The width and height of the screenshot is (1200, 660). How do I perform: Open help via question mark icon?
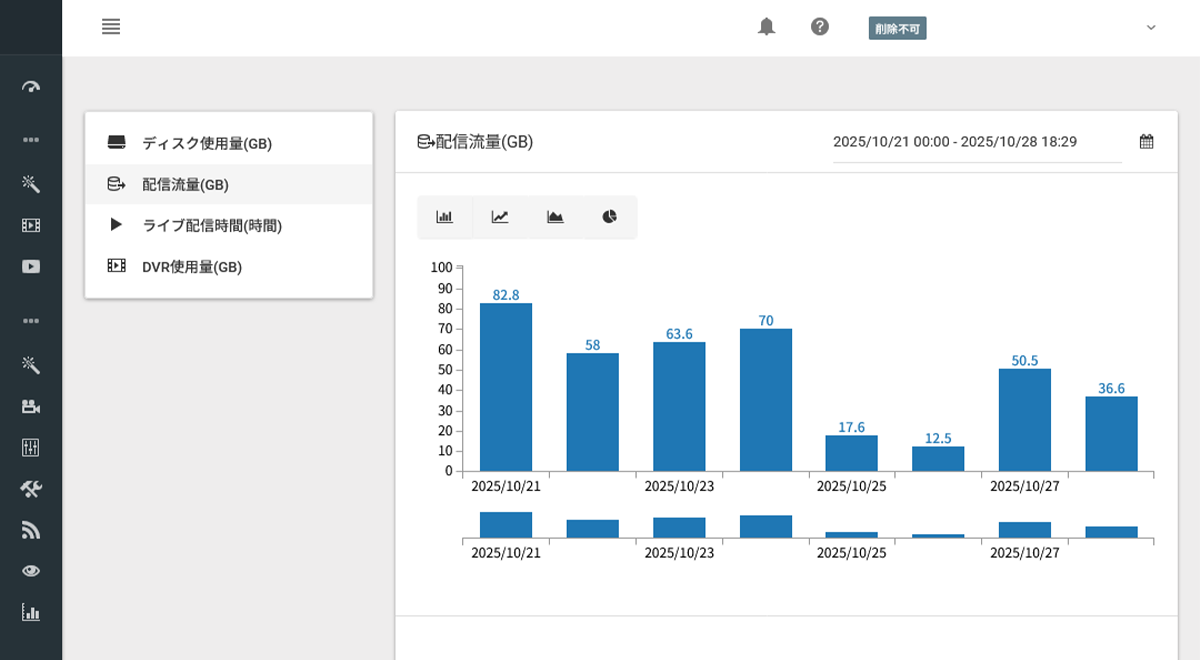820,27
